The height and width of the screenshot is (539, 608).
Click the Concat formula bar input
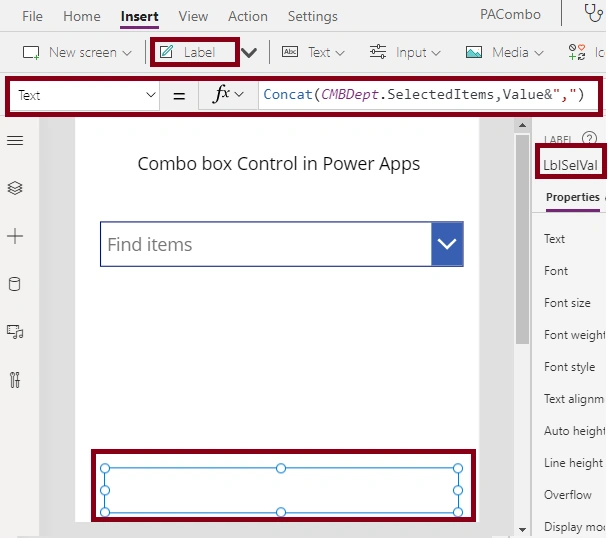[x=428, y=95]
